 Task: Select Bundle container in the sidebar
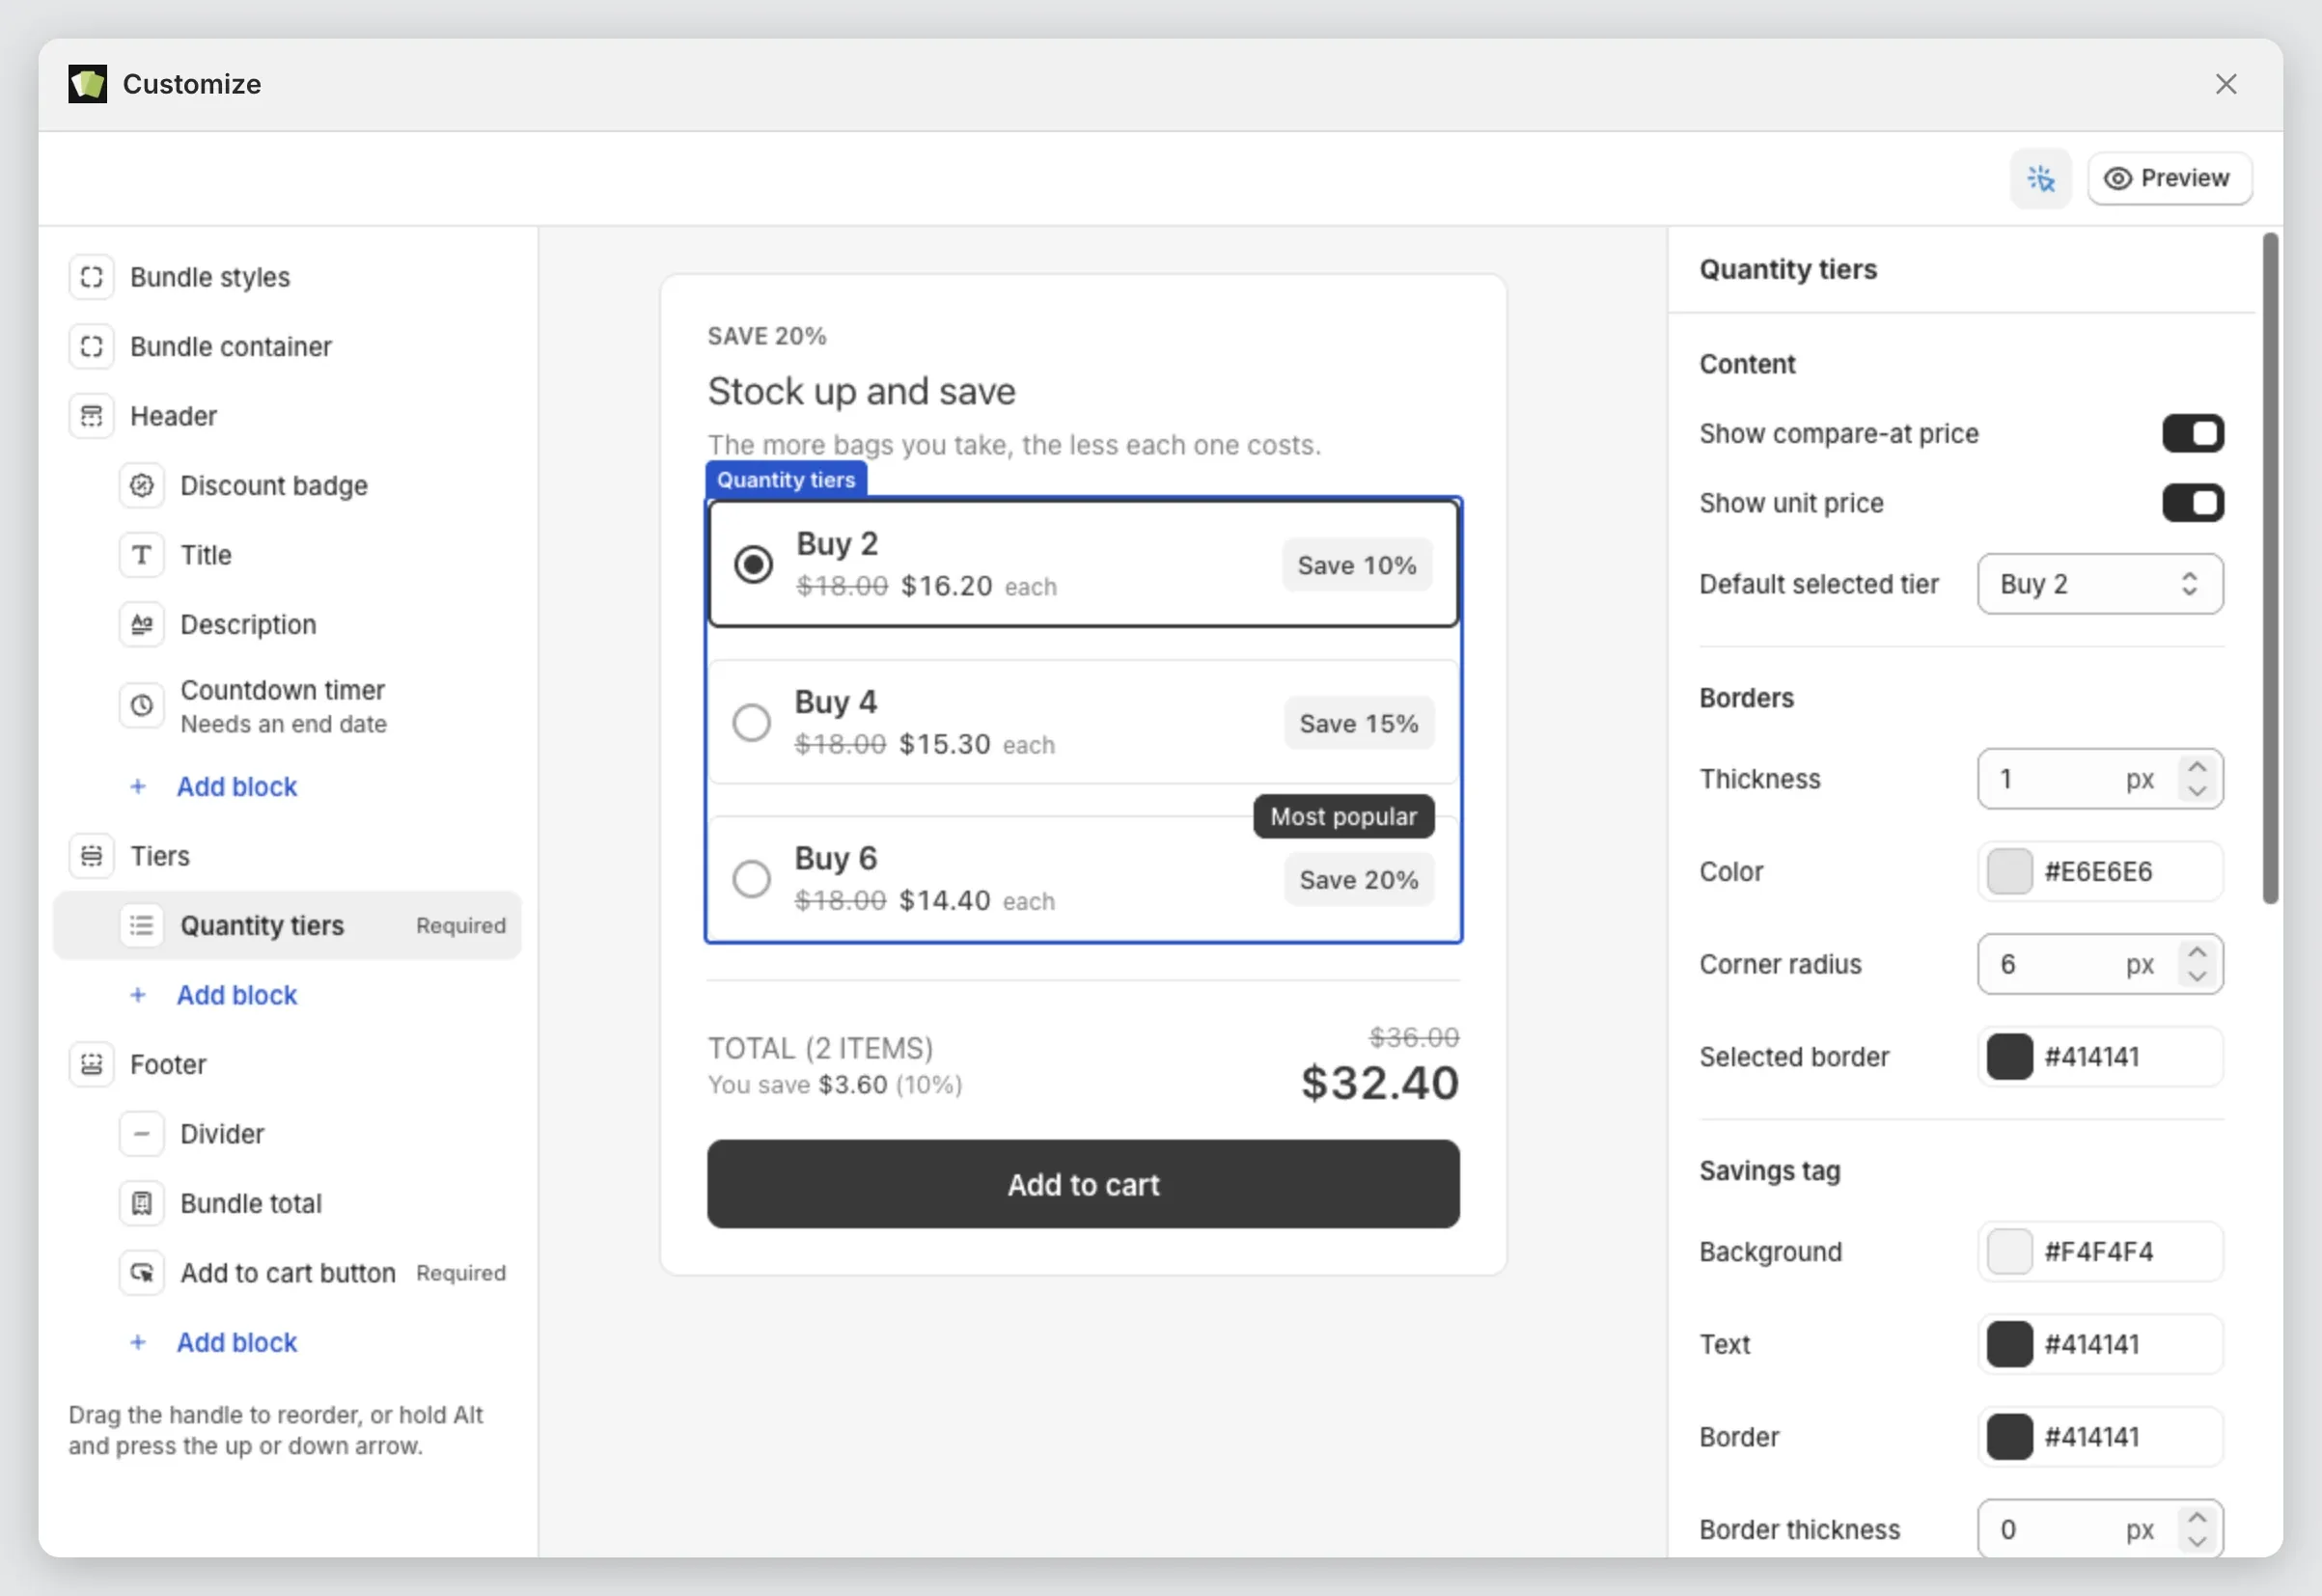click(231, 346)
